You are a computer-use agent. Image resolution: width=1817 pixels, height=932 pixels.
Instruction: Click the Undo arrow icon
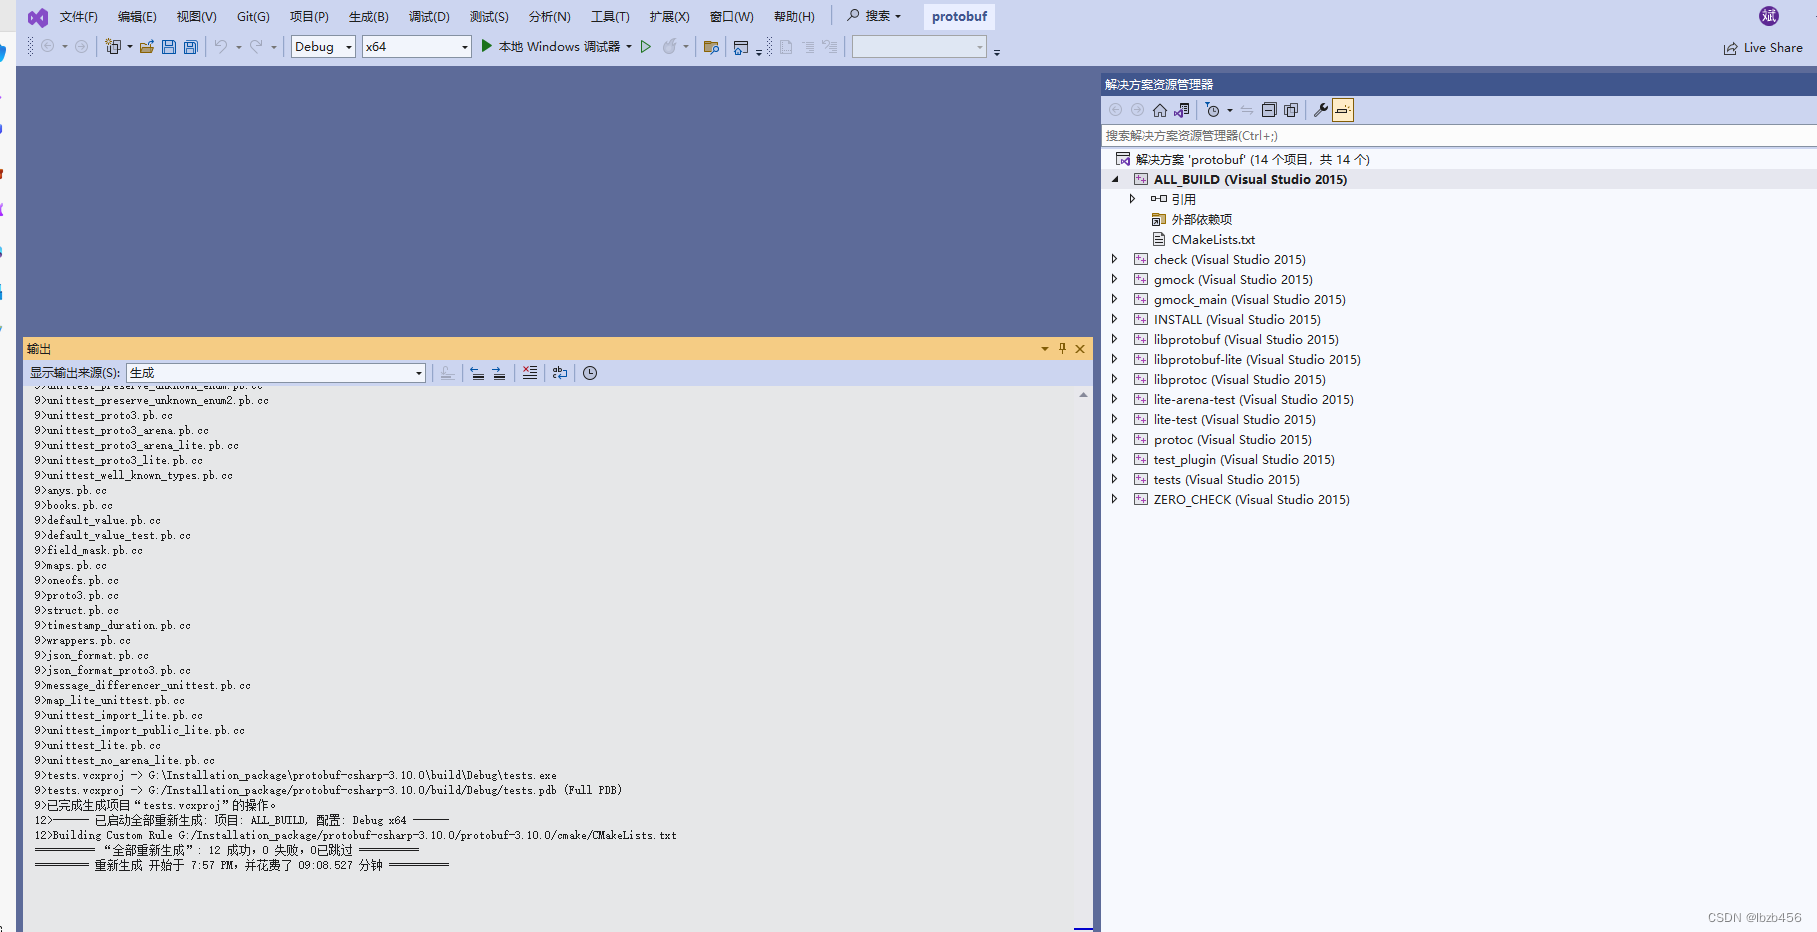[x=221, y=47]
